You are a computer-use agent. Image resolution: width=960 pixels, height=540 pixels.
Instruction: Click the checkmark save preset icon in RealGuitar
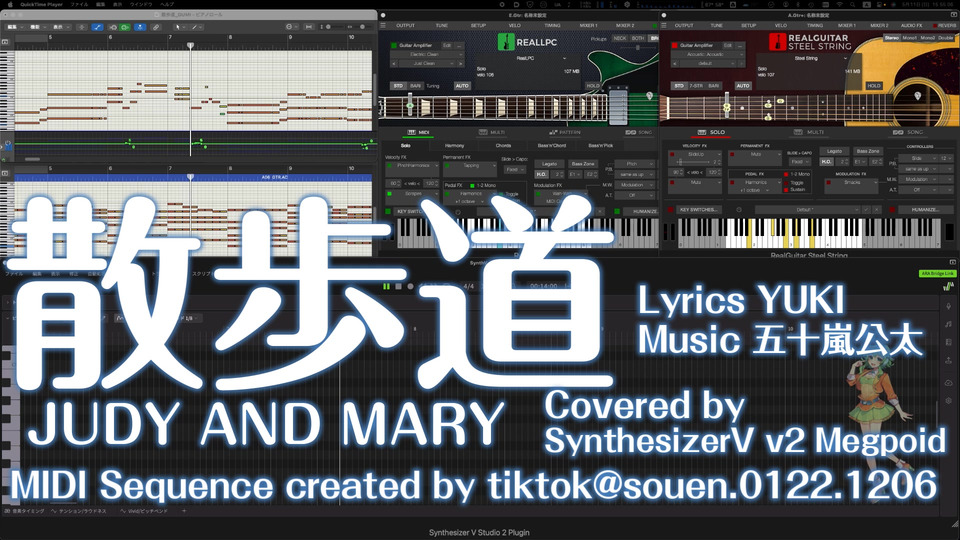click(866, 209)
